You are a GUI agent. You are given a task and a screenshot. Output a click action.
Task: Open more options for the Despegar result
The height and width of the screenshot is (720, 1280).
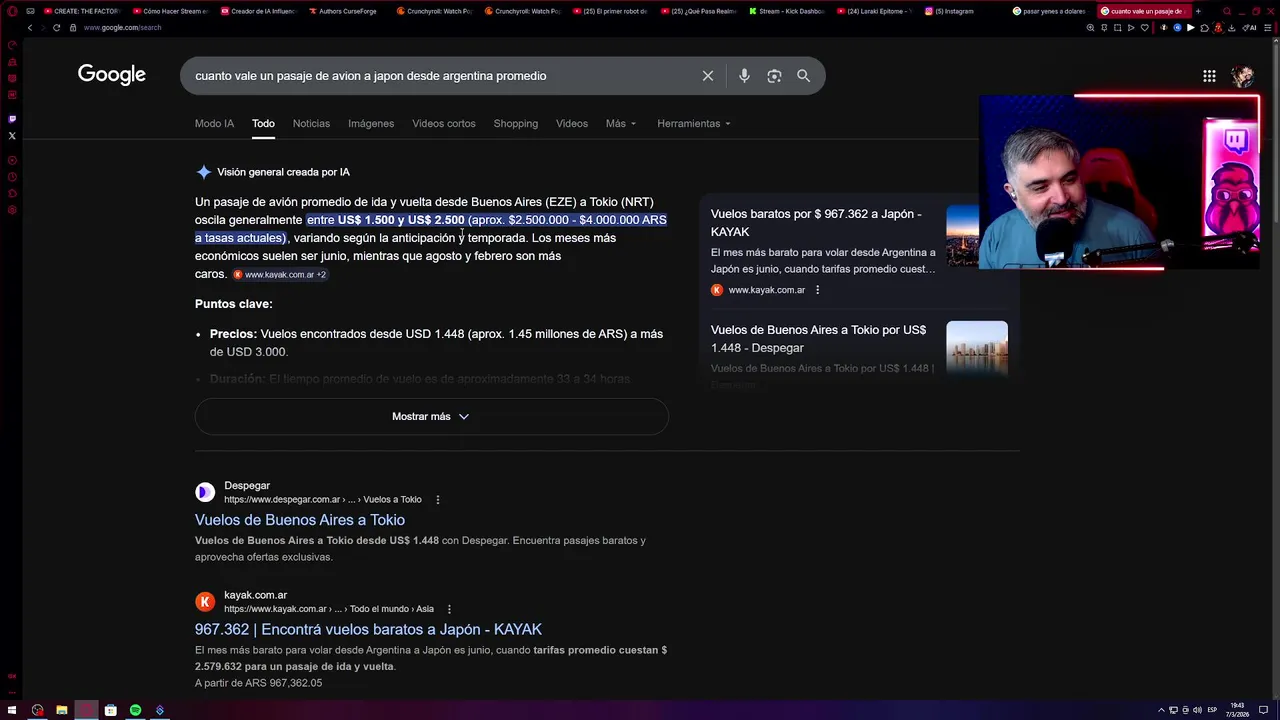click(437, 500)
